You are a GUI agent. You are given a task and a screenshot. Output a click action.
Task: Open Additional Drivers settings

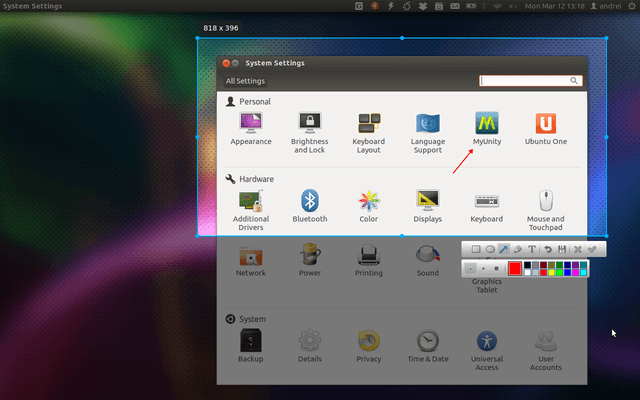(251, 210)
